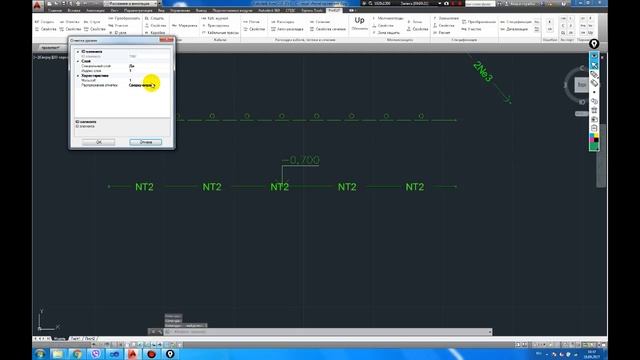The height and width of the screenshot is (360, 640).
Task: Switch to the Главная ribbon tab
Action: [54, 11]
